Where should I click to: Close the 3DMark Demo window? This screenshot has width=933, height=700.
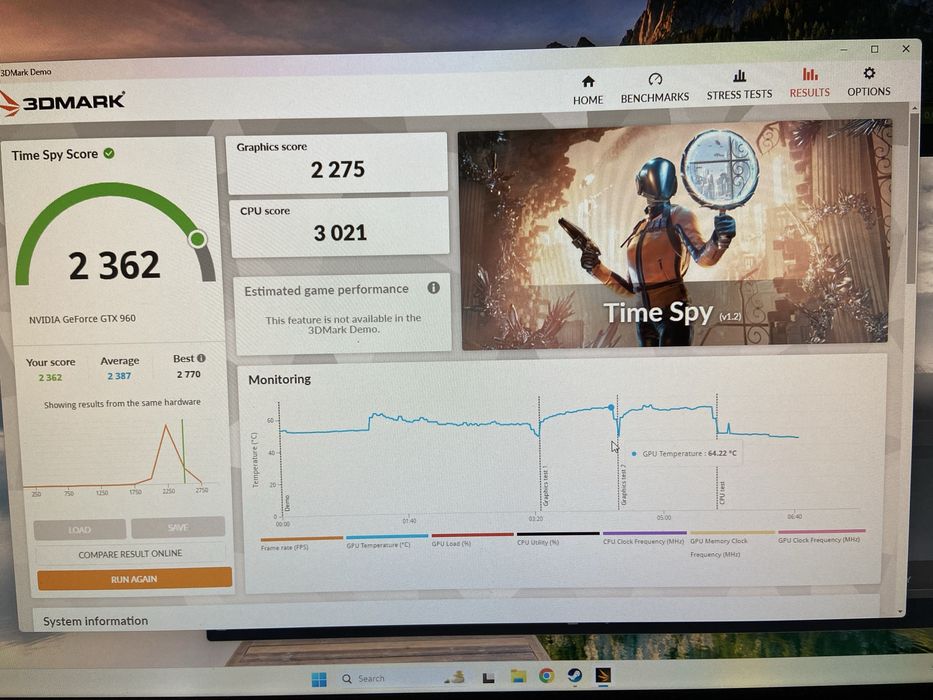(x=906, y=48)
